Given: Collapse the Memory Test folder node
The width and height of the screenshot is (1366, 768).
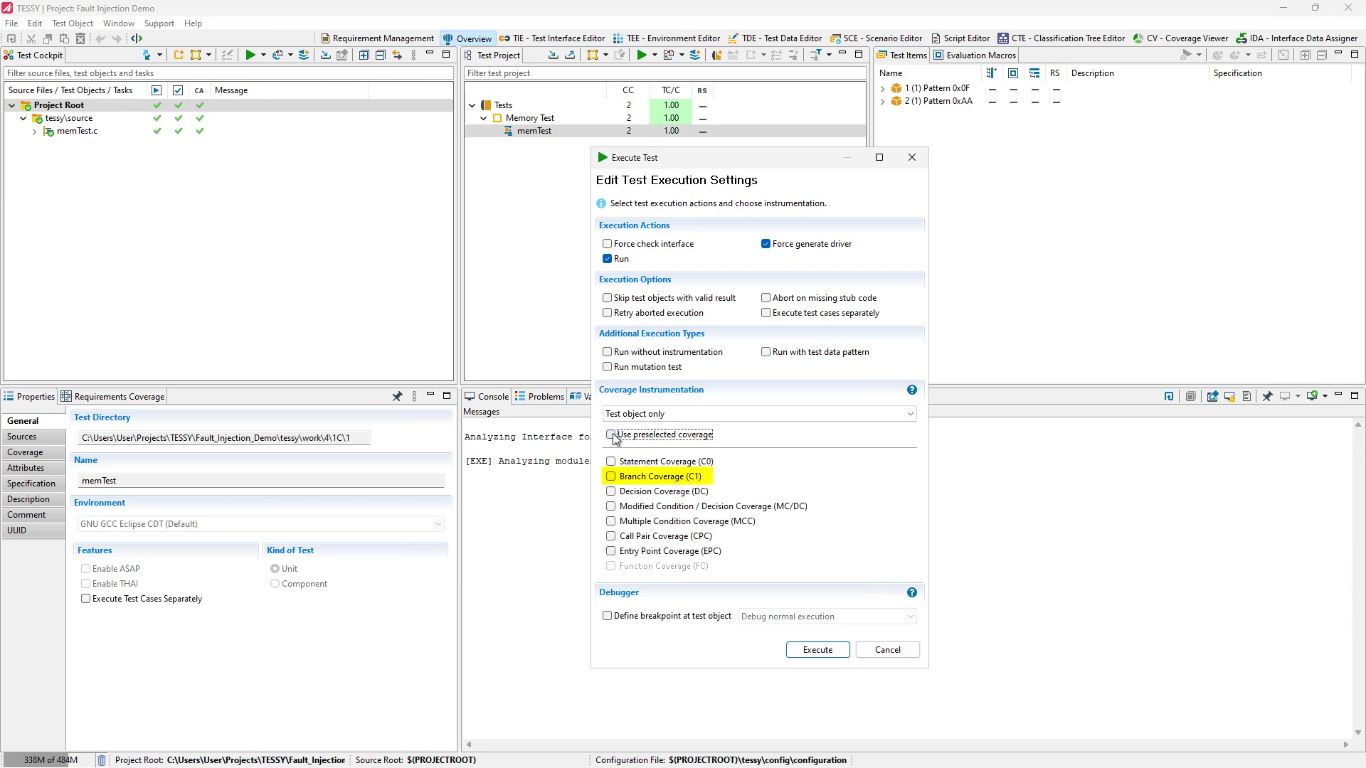Looking at the screenshot, I should [484, 118].
